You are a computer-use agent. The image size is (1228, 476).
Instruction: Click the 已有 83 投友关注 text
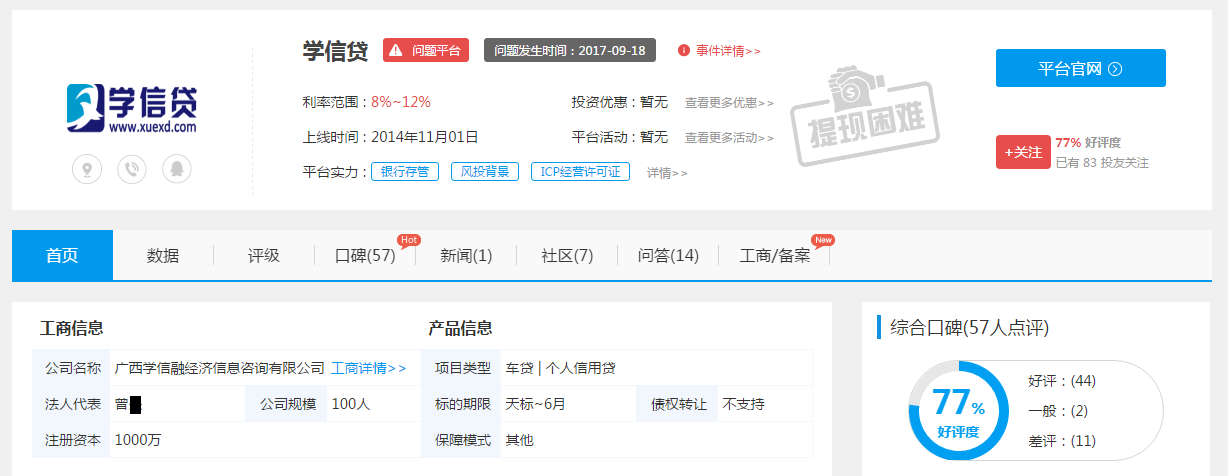tap(1102, 162)
